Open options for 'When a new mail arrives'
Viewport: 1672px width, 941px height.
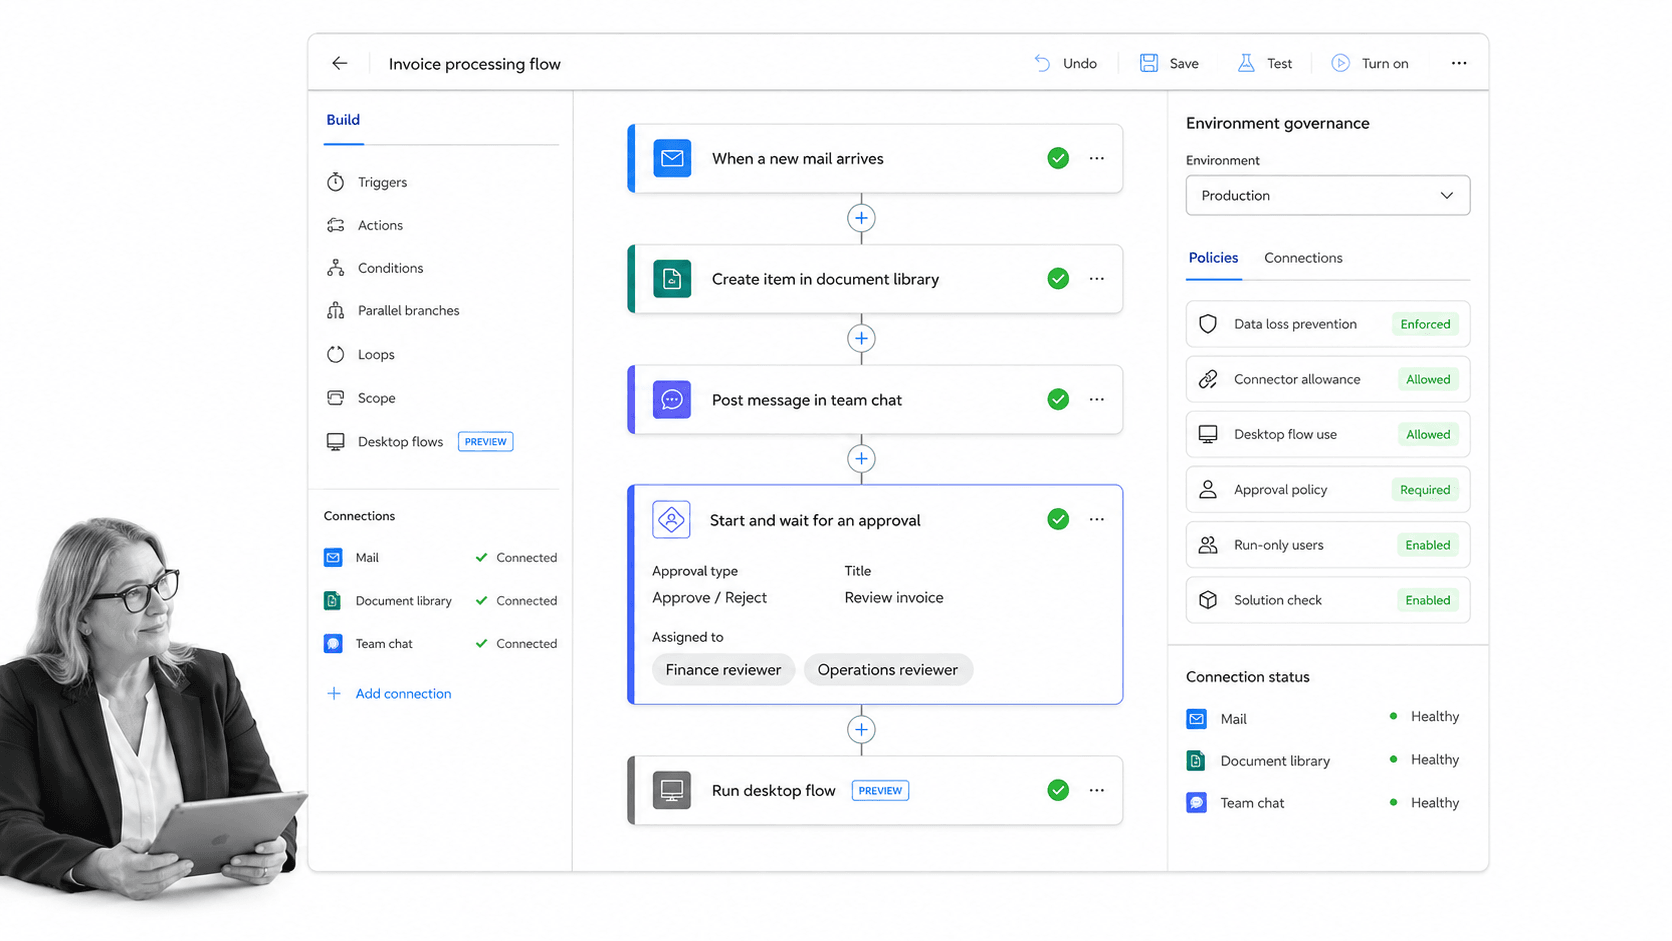pyautogui.click(x=1097, y=158)
